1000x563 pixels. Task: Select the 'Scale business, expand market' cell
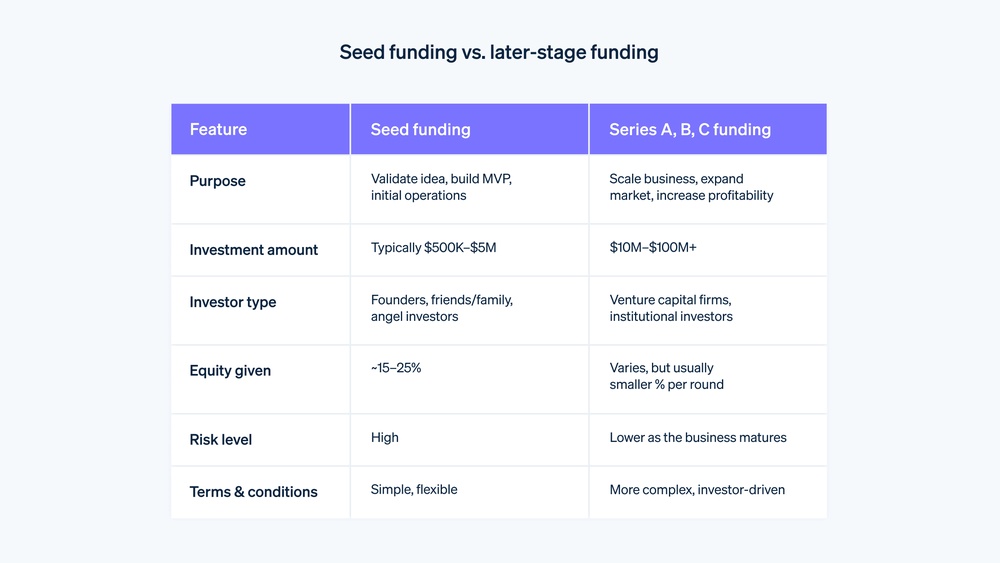coord(691,187)
